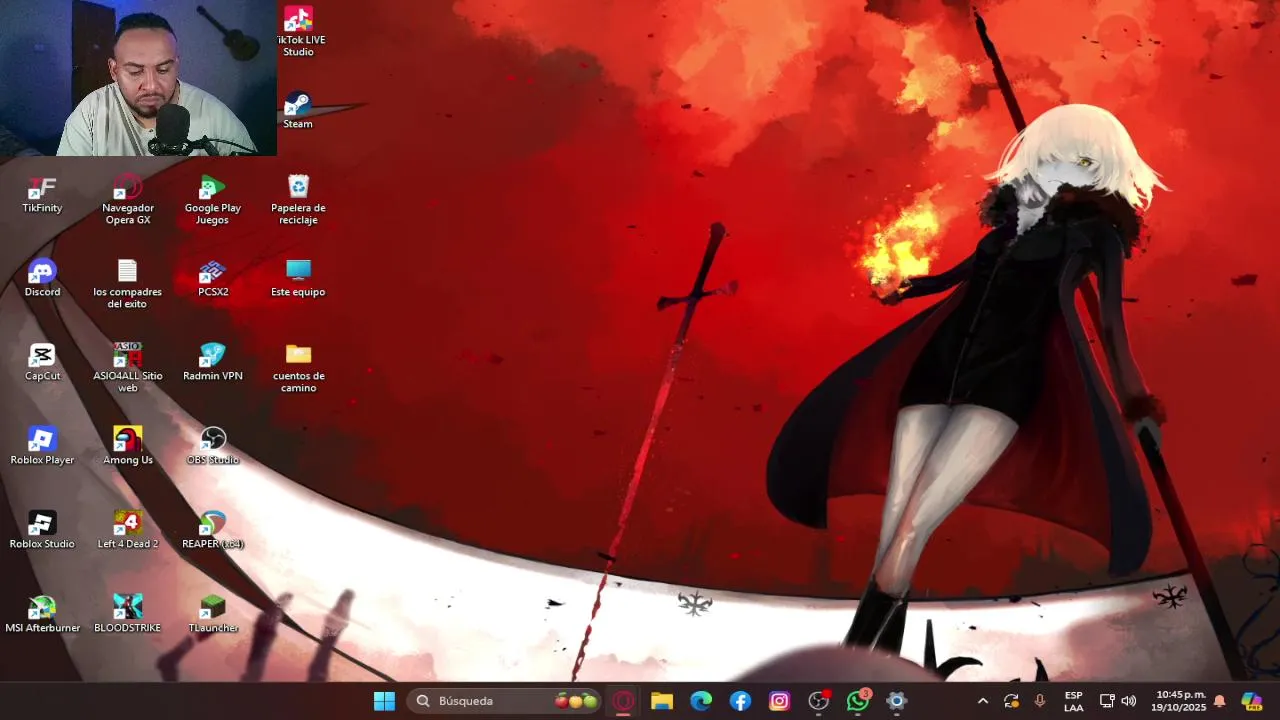Open Navegador Opera GX shortcut
The image size is (1280, 720).
(128, 200)
